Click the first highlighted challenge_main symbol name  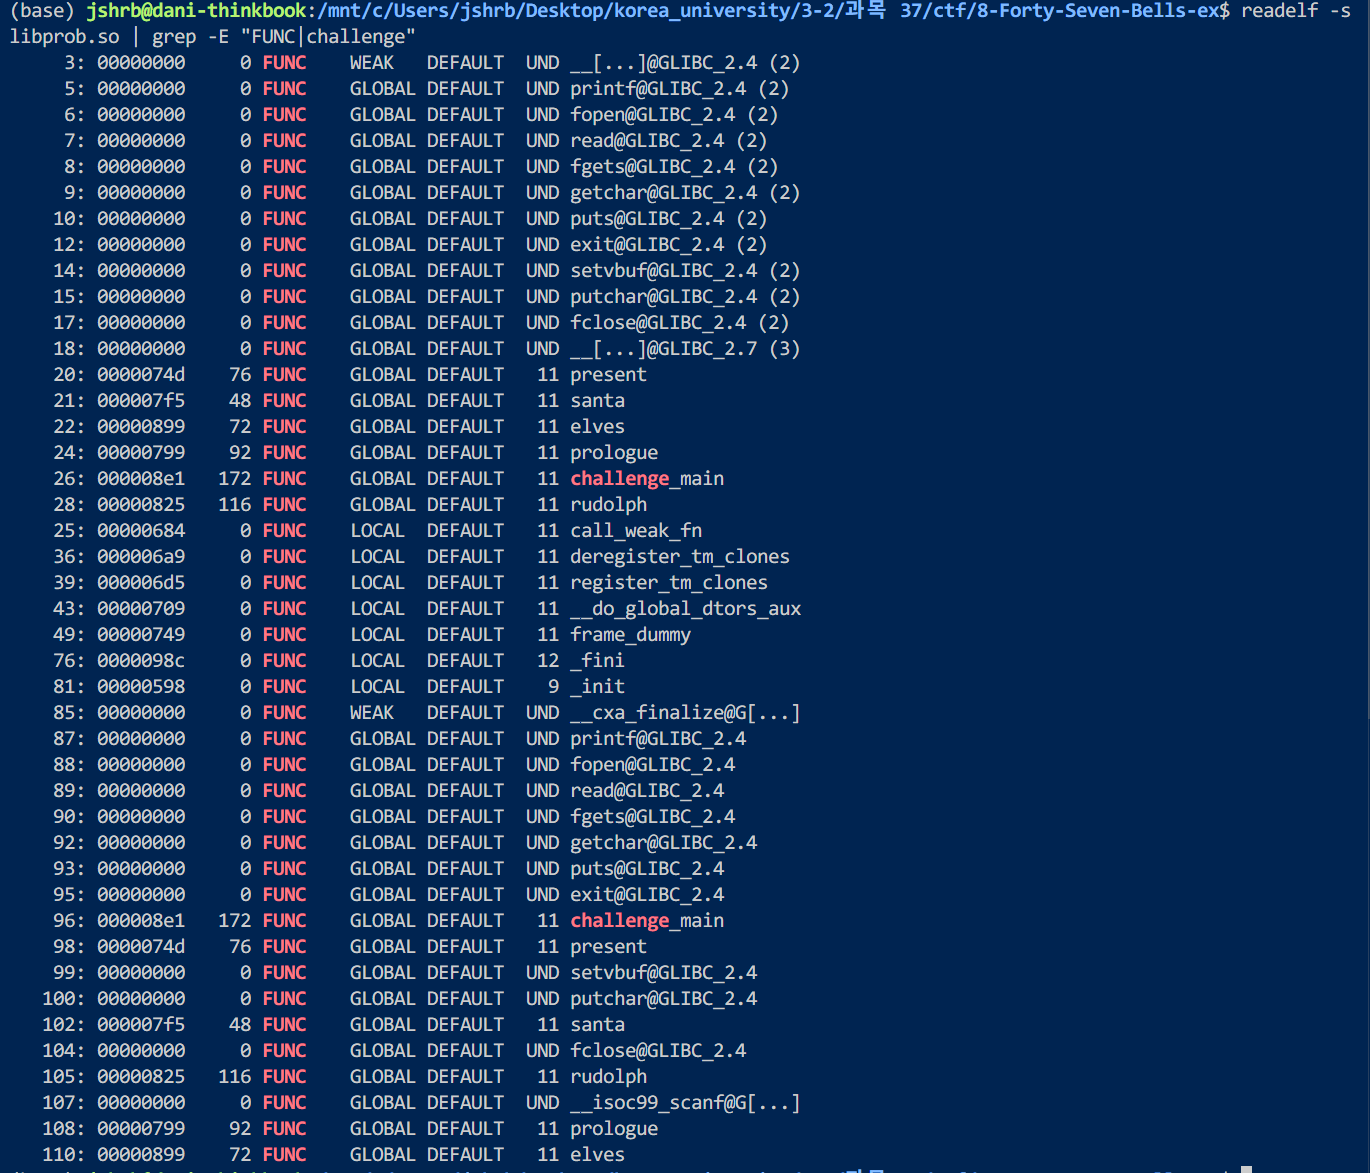pyautogui.click(x=647, y=479)
